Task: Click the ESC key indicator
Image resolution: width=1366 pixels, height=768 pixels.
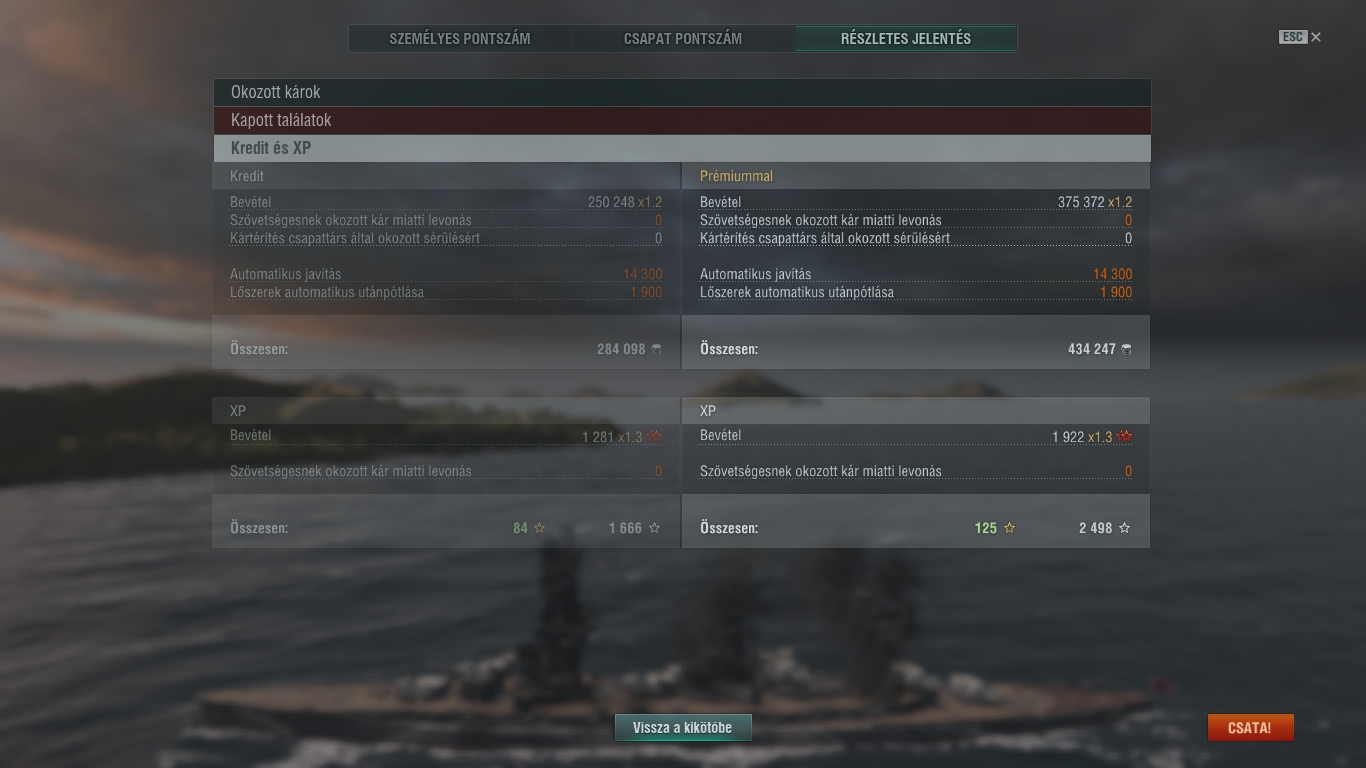Action: pyautogui.click(x=1293, y=37)
